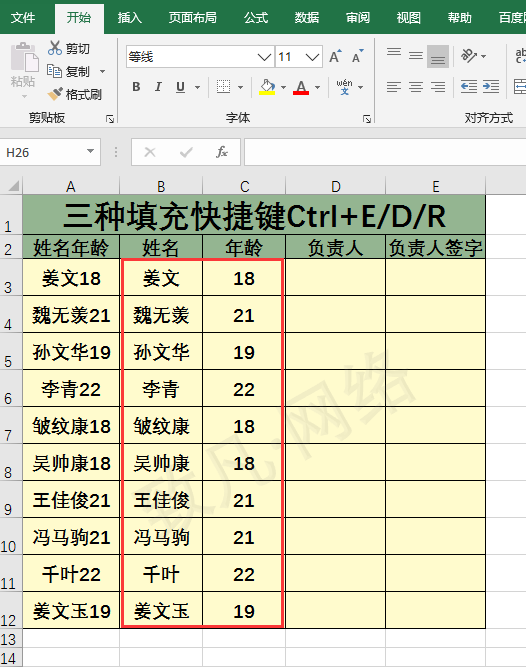
Task: Click the text orientation icon
Action: [469, 56]
